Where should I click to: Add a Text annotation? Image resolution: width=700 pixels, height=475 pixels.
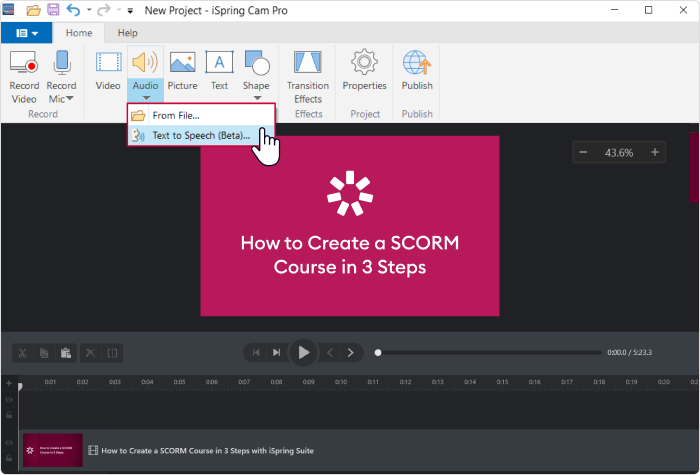click(219, 71)
